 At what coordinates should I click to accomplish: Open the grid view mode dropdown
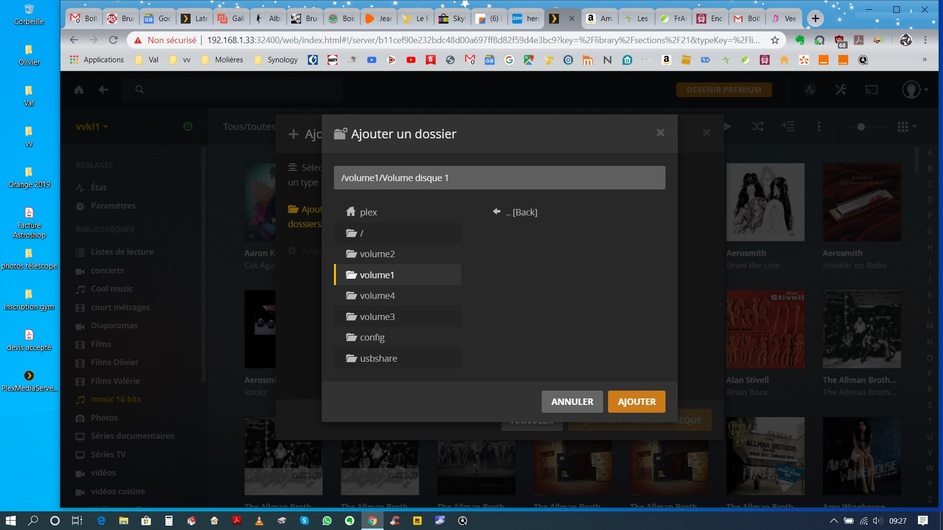tap(907, 126)
